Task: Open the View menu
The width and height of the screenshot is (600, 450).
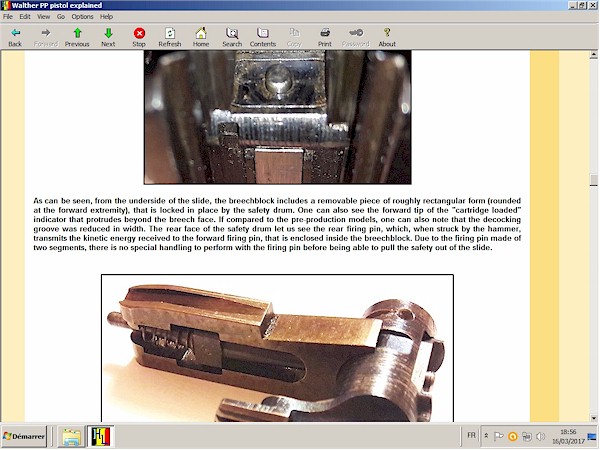Action: [43, 16]
